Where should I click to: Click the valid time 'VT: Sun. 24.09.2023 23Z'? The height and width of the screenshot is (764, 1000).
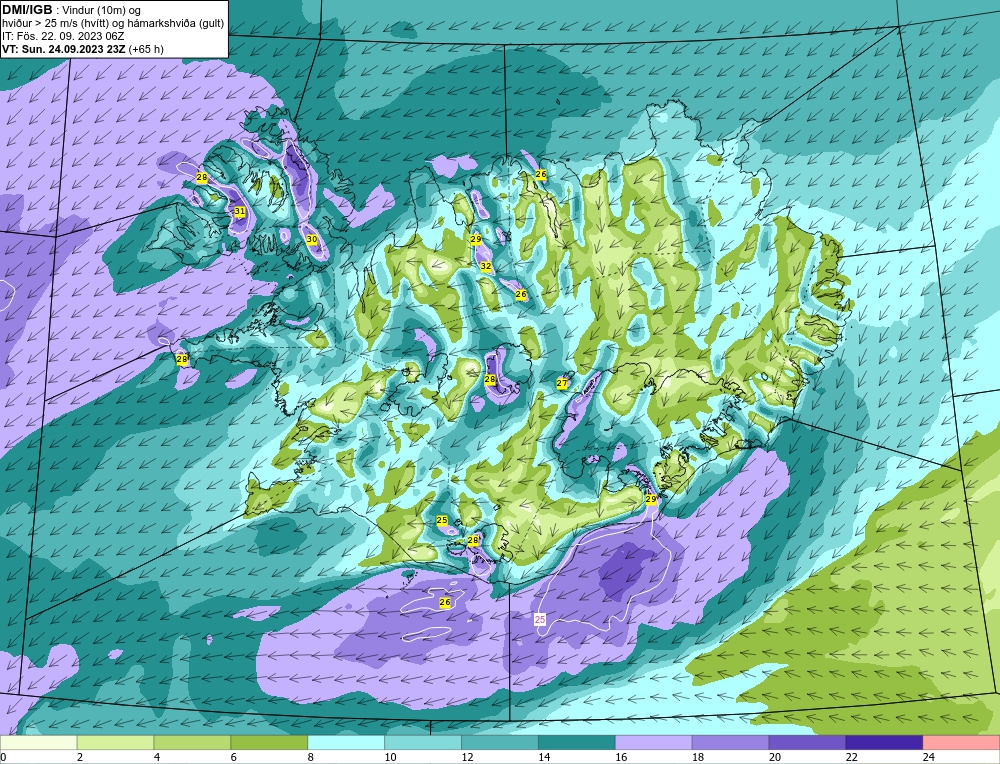point(64,49)
